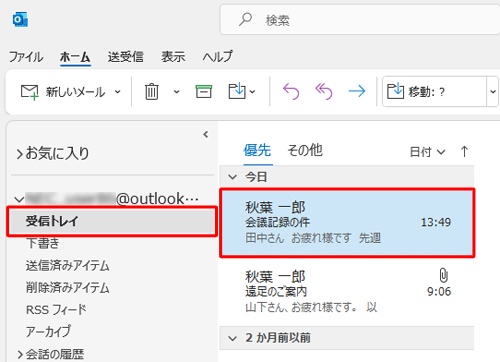The height and width of the screenshot is (362, 500).
Task: Open the ヘルプ ribbon tab
Action: (x=217, y=57)
